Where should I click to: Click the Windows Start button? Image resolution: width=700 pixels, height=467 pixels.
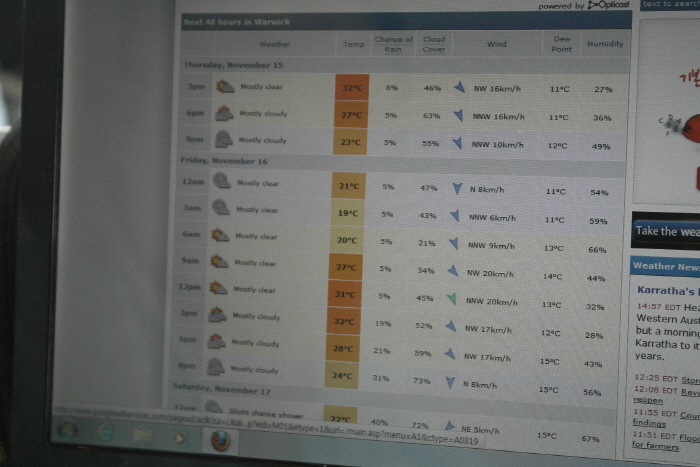(67, 431)
